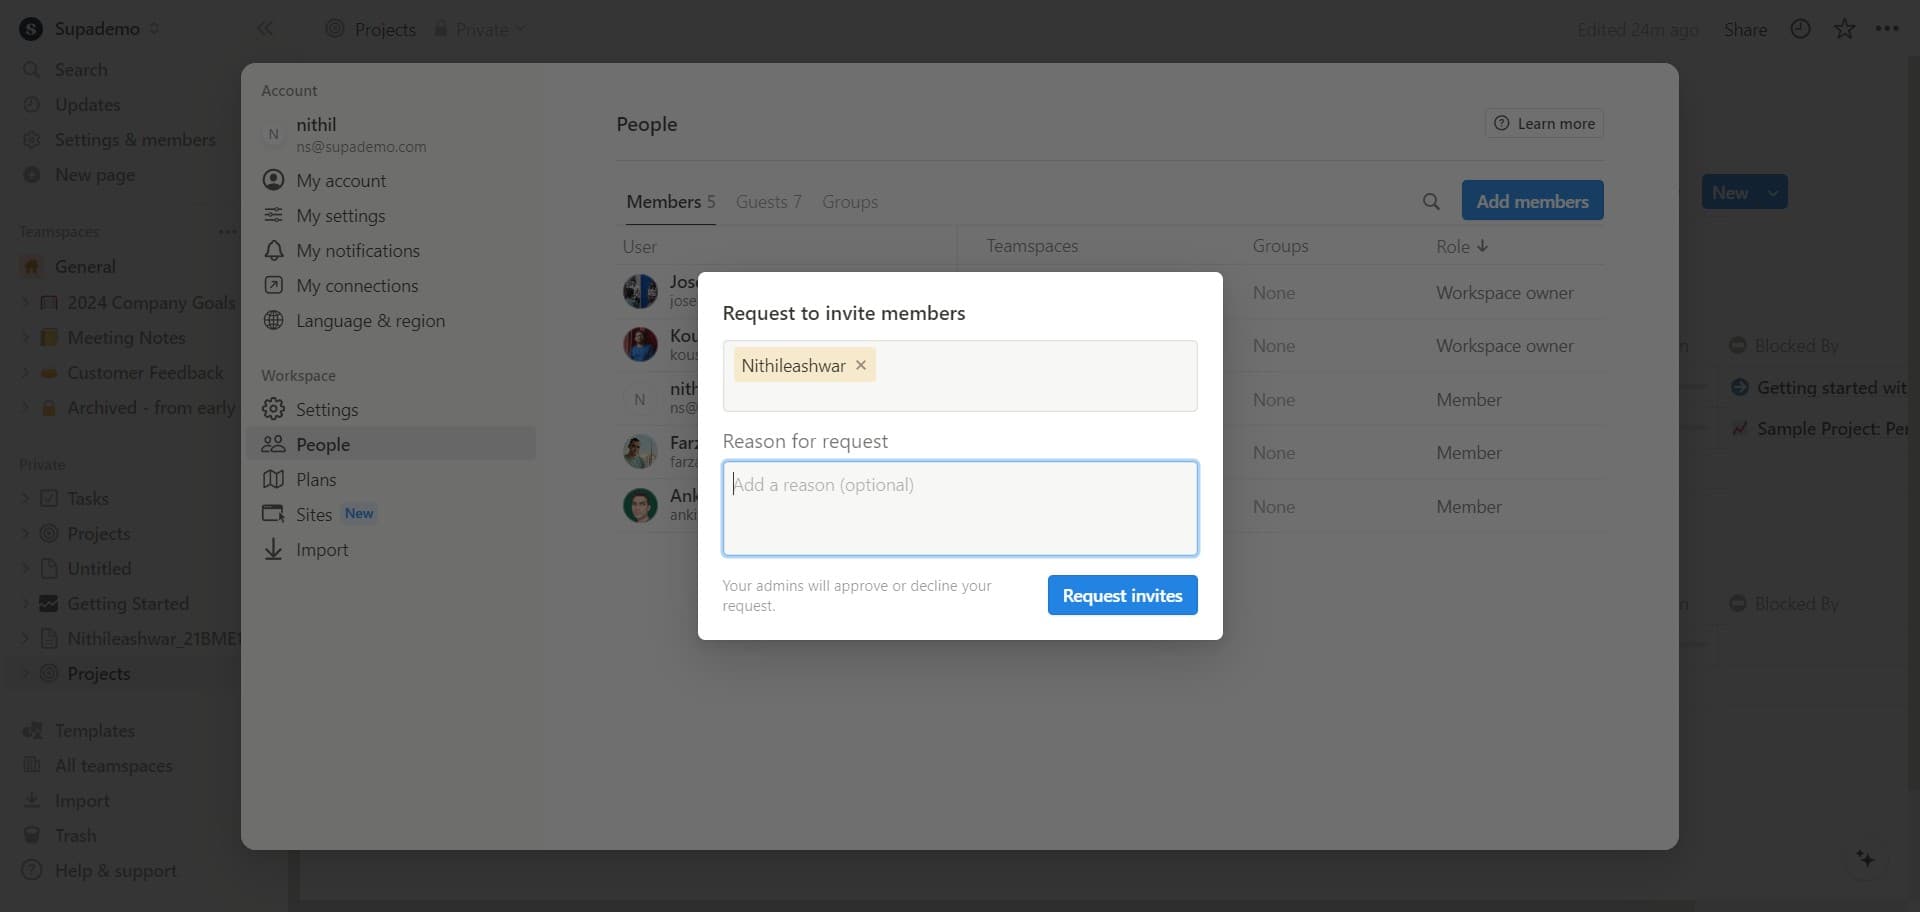Open the Sites menu item

[x=313, y=515]
